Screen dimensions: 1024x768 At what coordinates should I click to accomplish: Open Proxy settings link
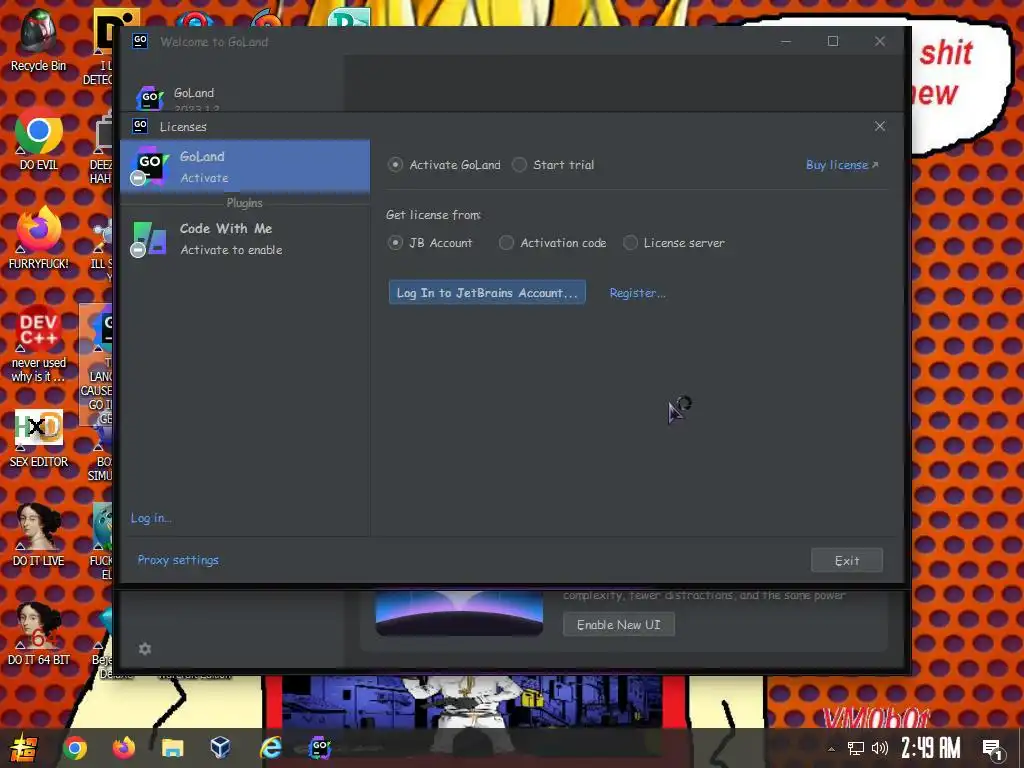coord(178,560)
